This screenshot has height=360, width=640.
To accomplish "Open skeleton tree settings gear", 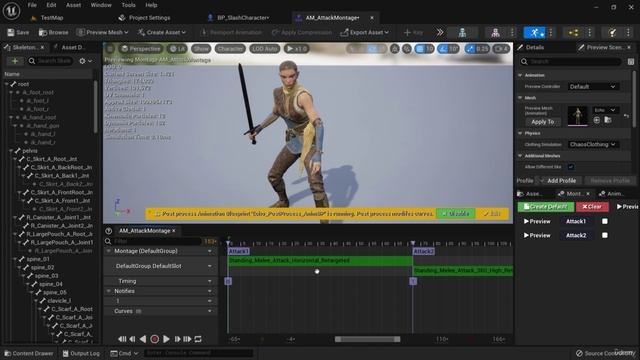I will 85,61.
